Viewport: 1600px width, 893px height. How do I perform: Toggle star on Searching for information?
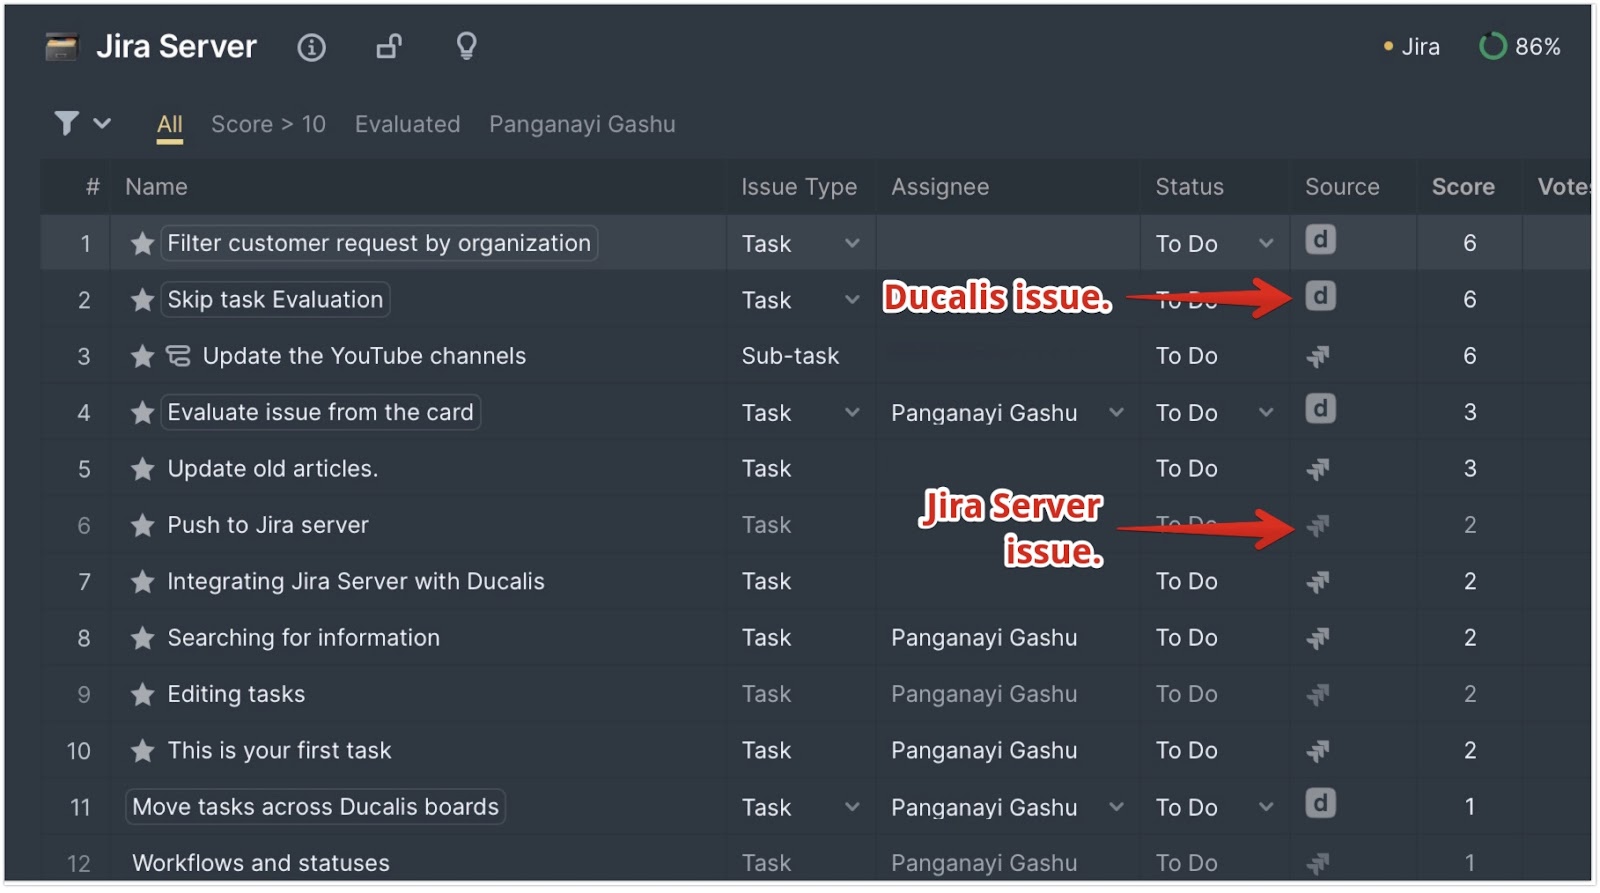[143, 638]
